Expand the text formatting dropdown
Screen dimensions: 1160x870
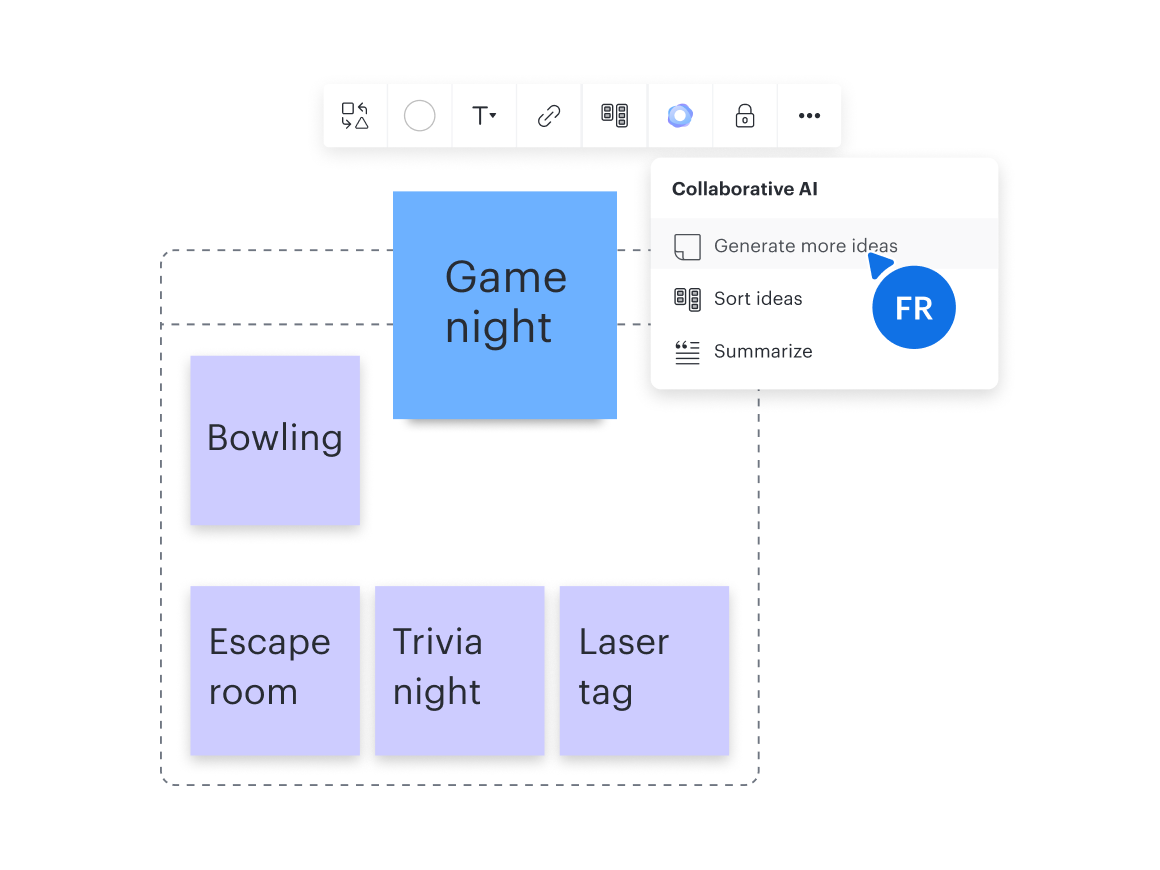pos(484,116)
